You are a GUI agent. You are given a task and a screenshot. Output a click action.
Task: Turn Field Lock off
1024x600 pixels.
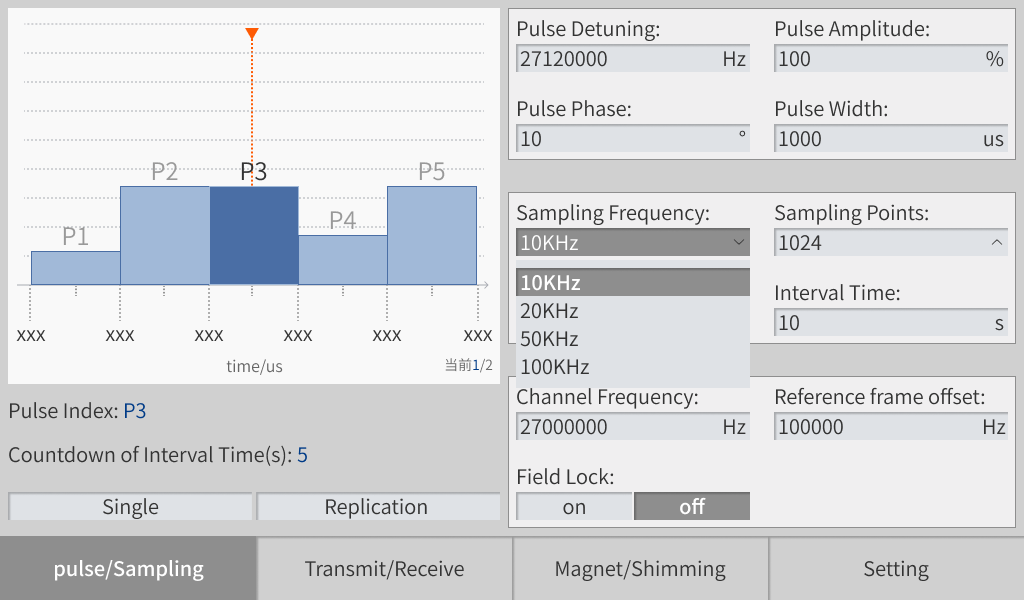tap(692, 507)
